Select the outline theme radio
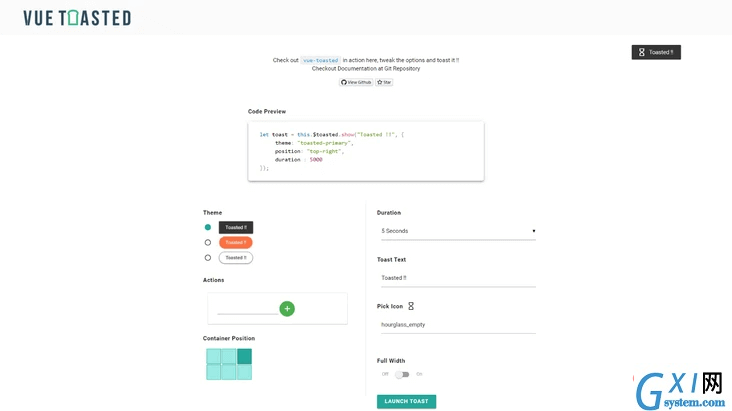Screen dimensions: 732x411 (208, 258)
